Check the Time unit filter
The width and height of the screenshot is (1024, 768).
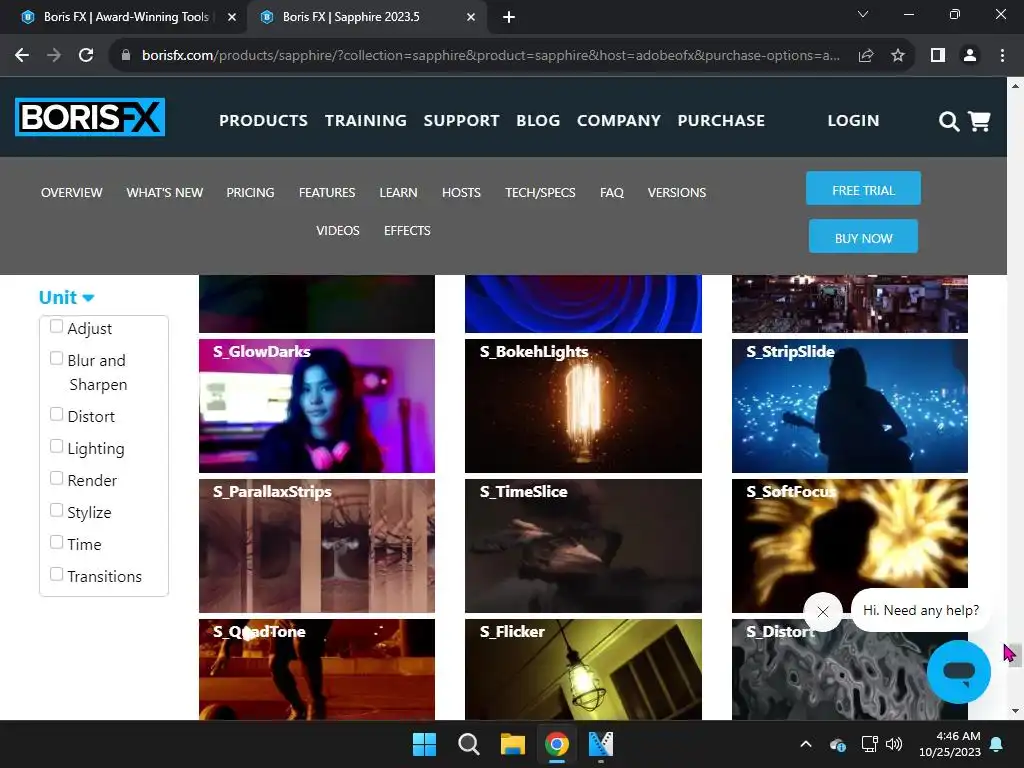pyautogui.click(x=57, y=543)
